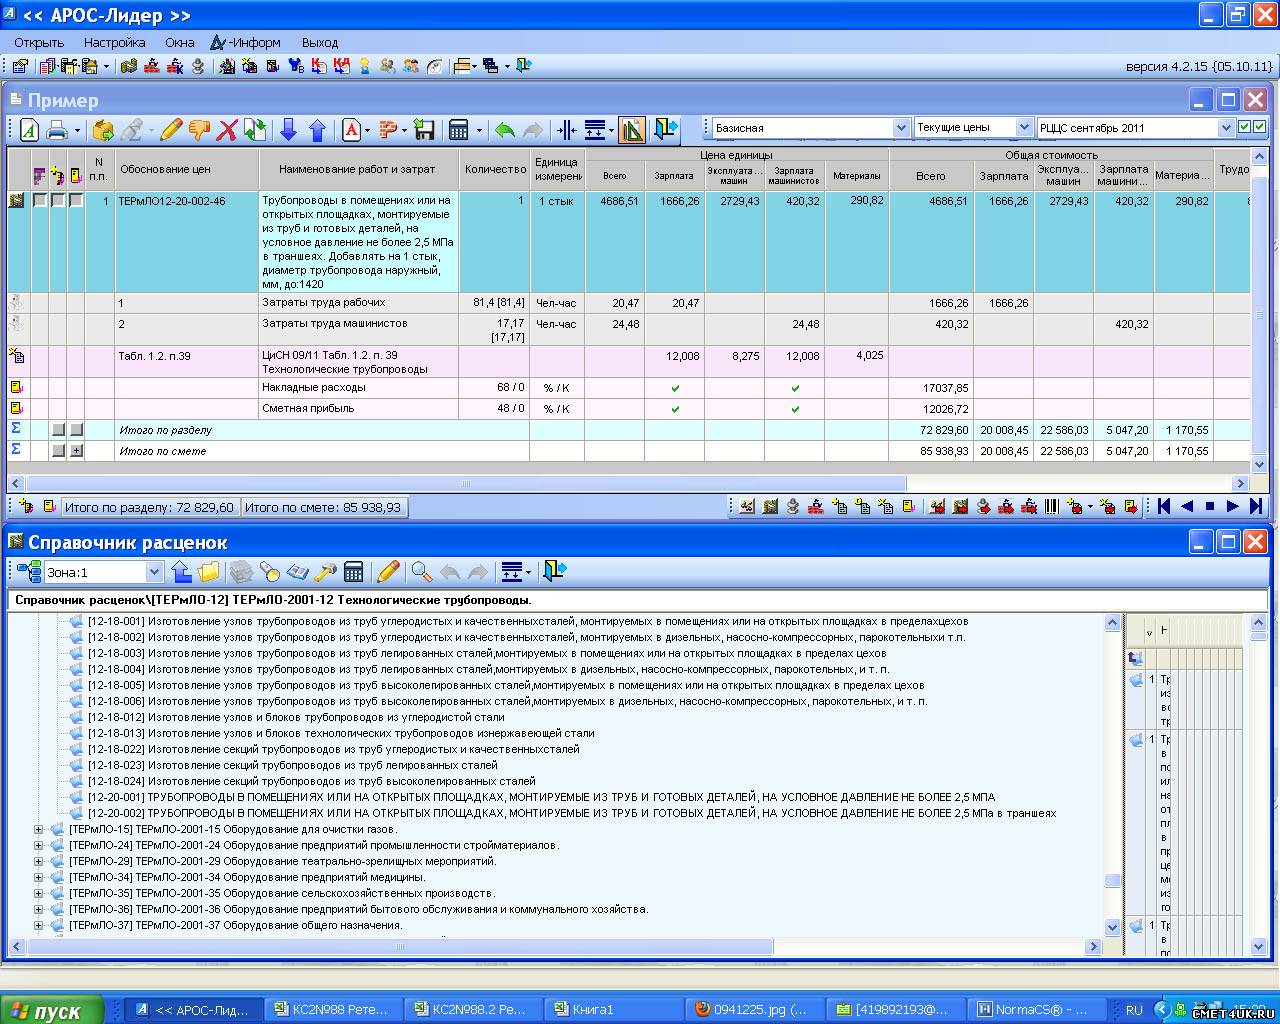Click the magnifier search icon in Справочник расценок

coord(421,572)
